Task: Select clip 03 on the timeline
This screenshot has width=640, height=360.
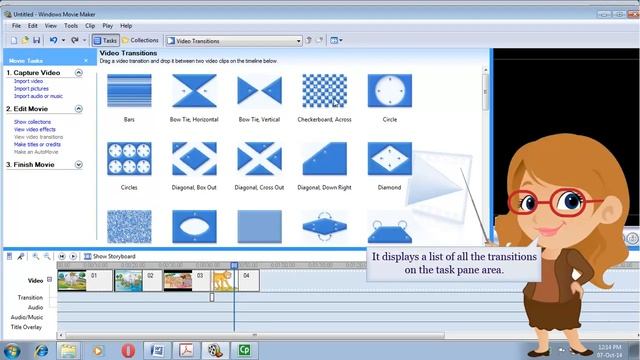Action: [x=187, y=280]
